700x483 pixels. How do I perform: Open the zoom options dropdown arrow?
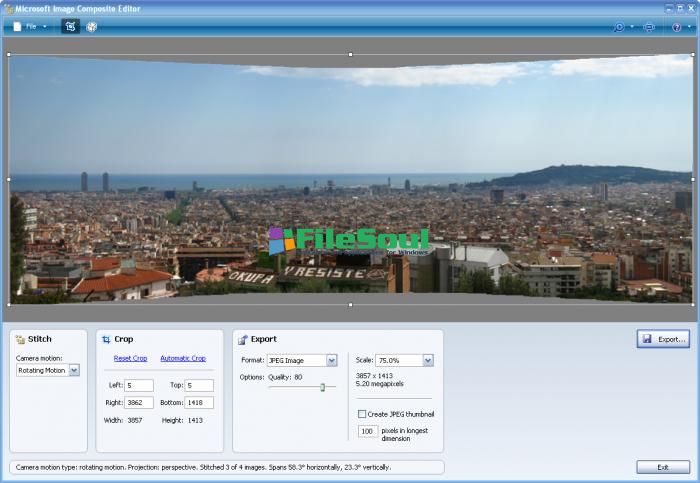[x=632, y=27]
